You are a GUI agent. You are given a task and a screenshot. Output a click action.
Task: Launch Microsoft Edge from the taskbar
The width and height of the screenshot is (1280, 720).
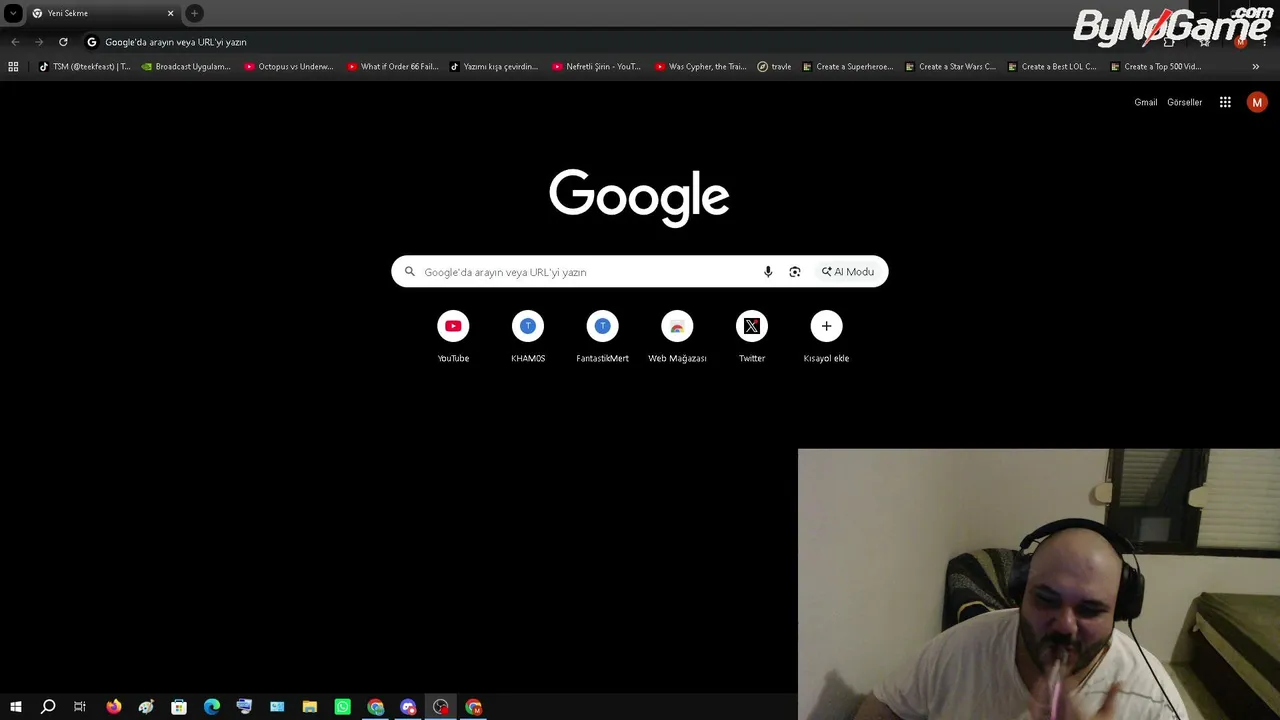[212, 707]
